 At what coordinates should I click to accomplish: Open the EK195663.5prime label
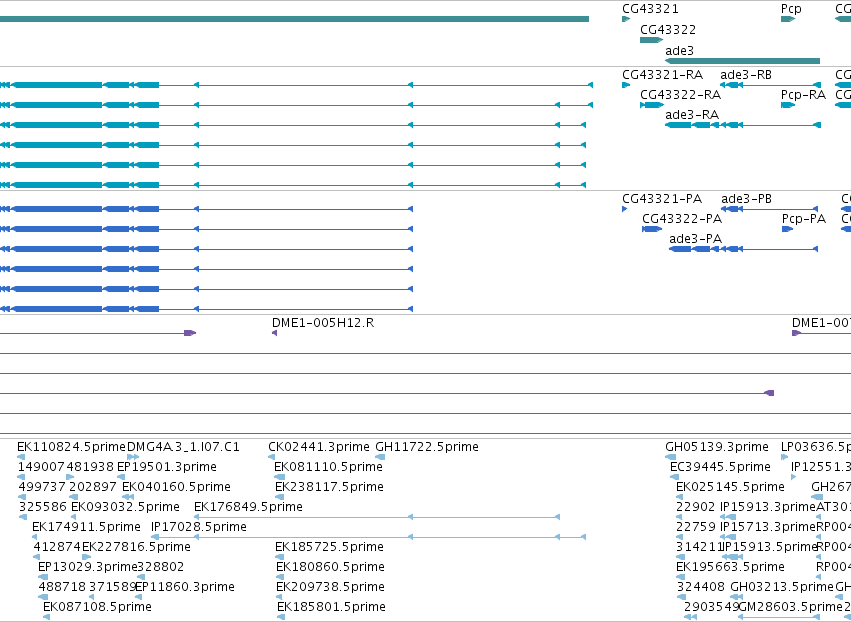click(731, 567)
